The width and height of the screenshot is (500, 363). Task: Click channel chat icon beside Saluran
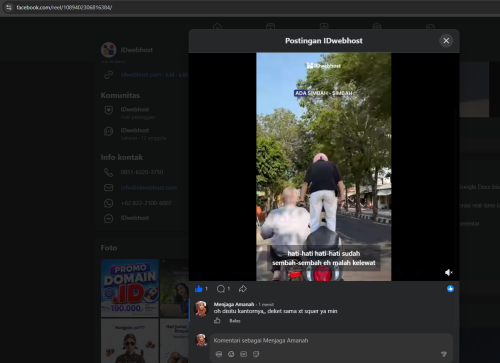109,131
